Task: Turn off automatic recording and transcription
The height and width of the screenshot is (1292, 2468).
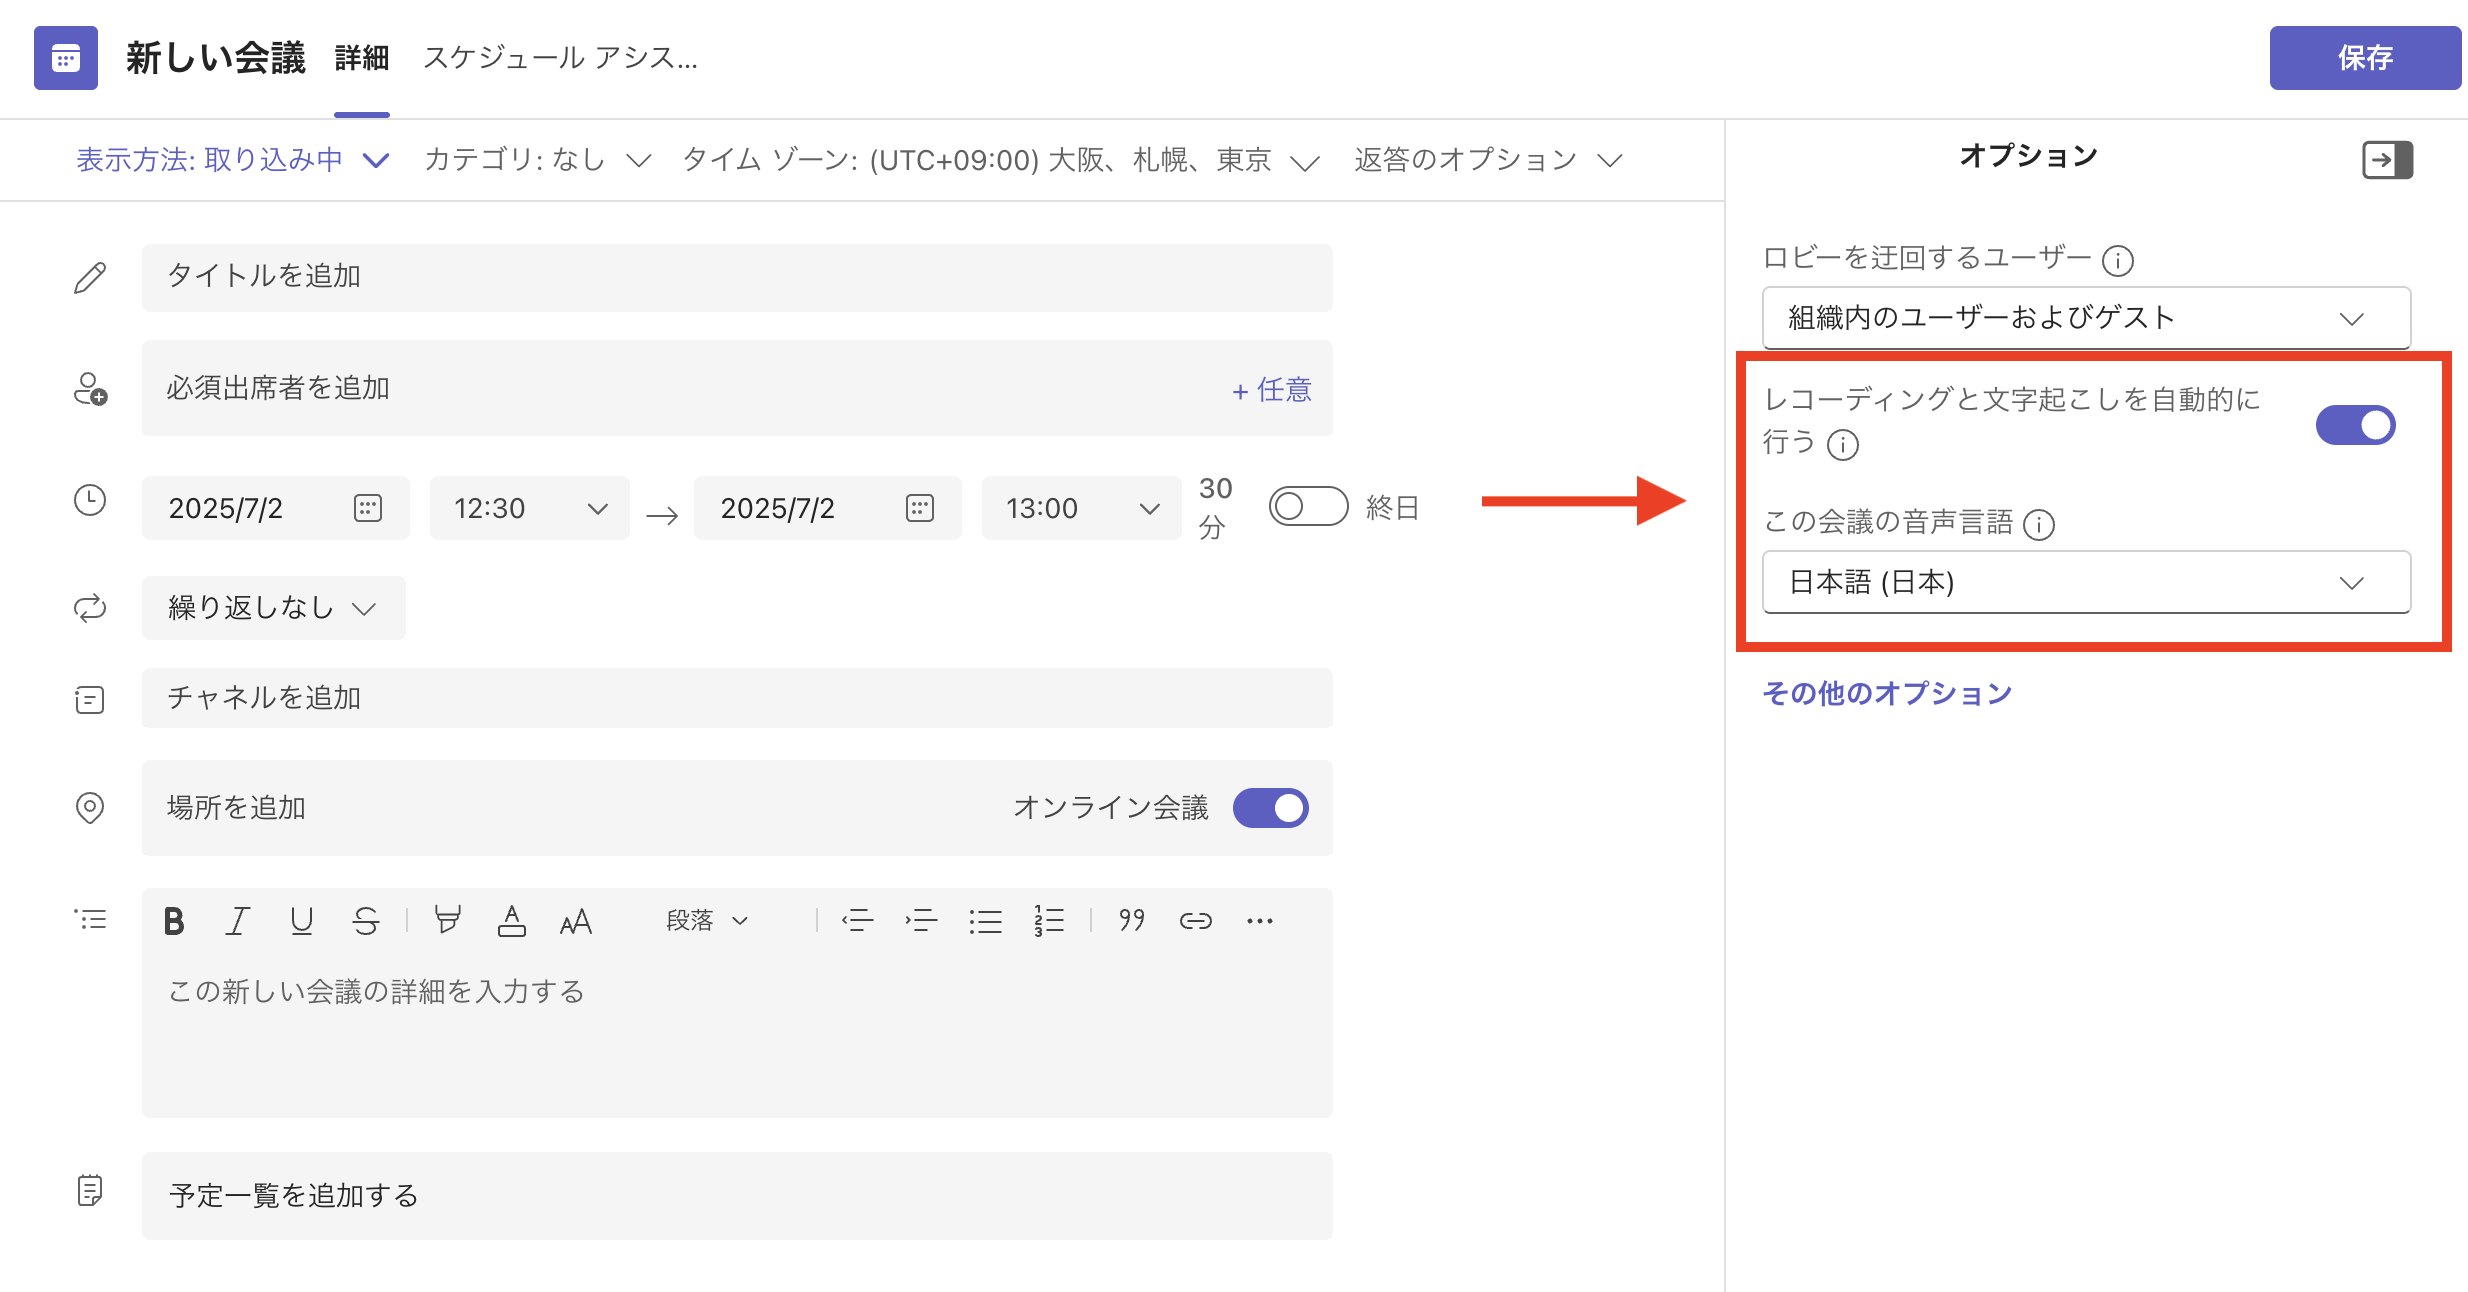Action: coord(2356,424)
